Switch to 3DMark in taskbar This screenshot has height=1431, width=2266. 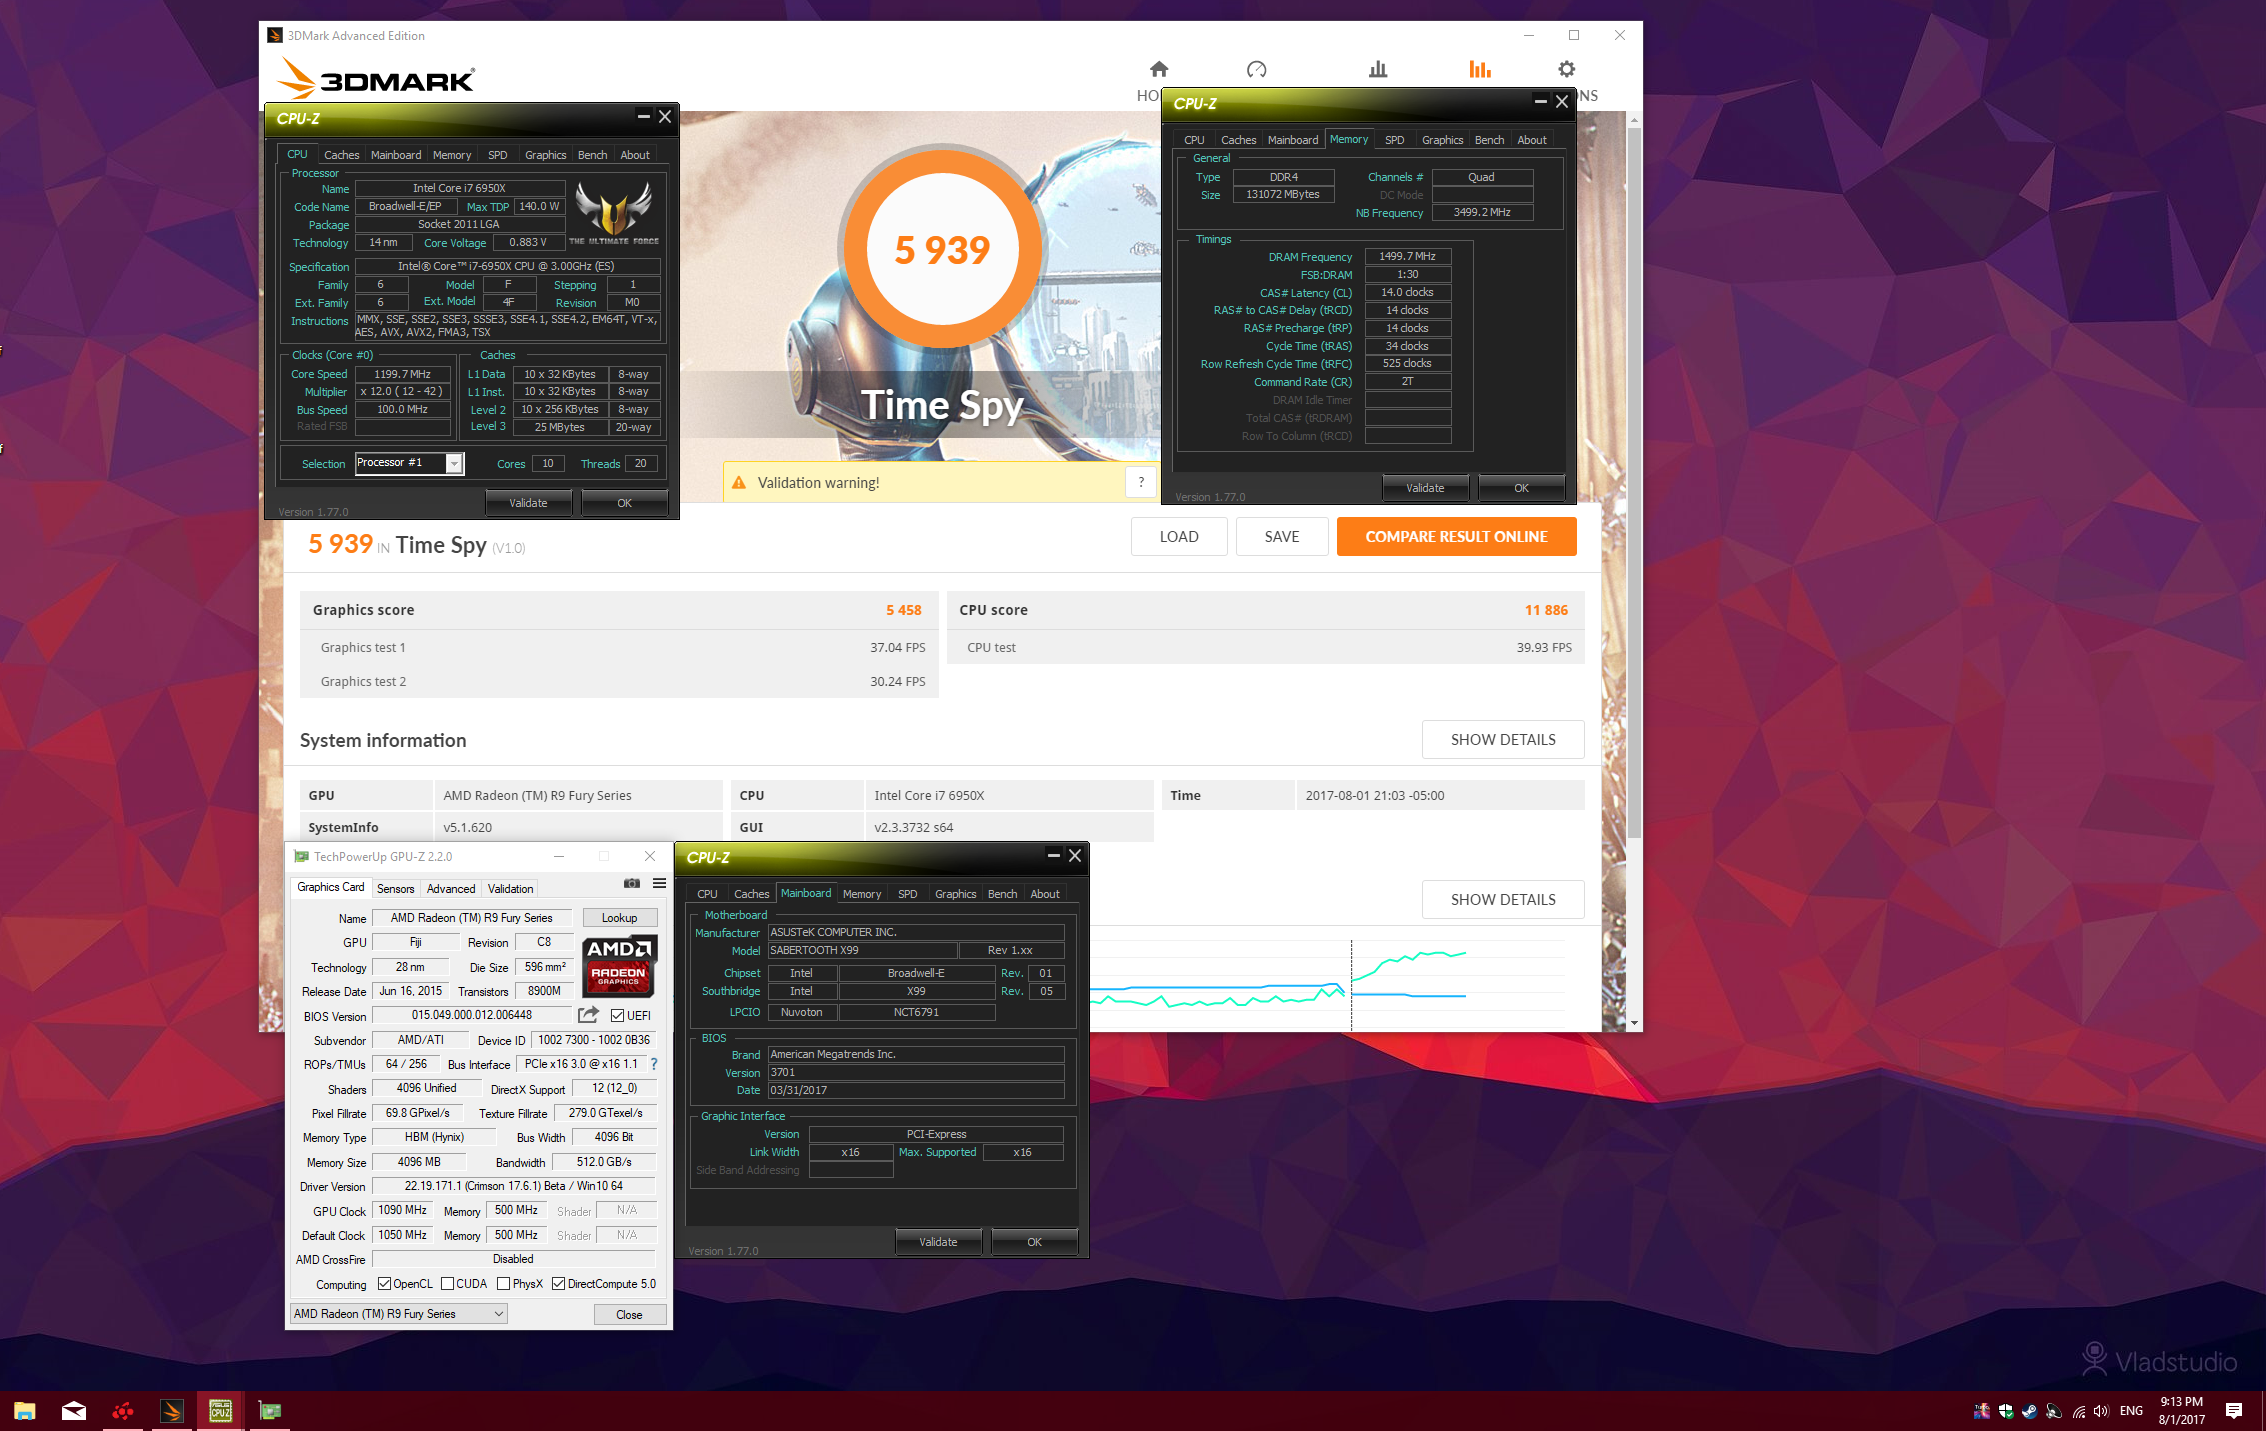point(172,1411)
